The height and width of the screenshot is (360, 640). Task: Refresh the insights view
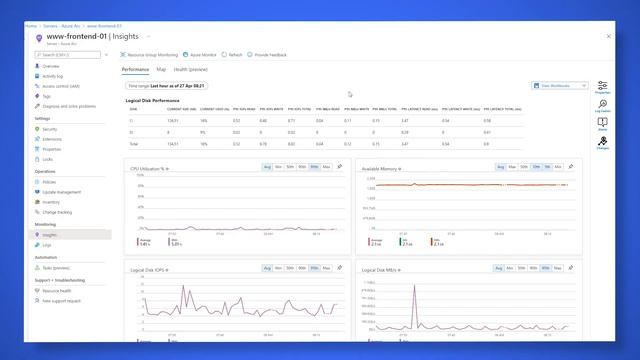pyautogui.click(x=232, y=55)
